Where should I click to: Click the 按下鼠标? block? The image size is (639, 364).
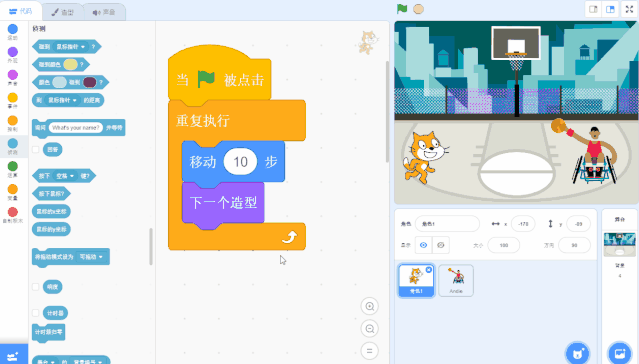(x=51, y=194)
